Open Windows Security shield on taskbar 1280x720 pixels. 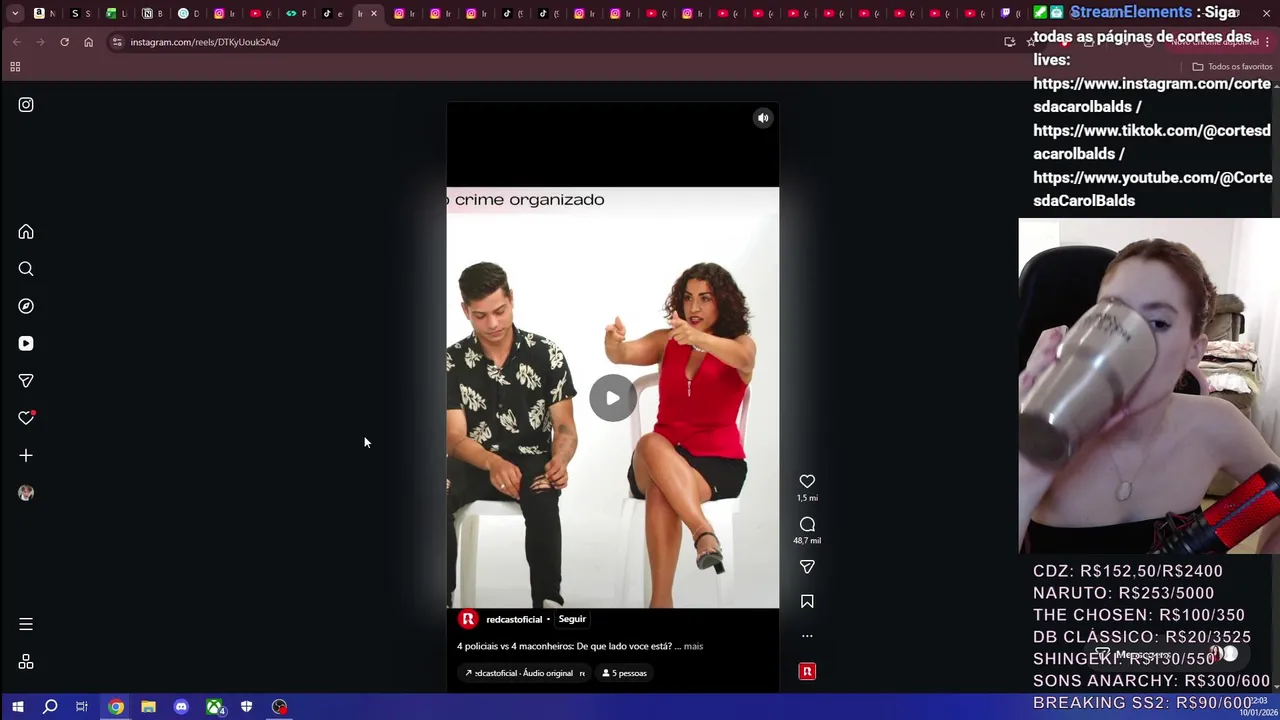point(246,707)
